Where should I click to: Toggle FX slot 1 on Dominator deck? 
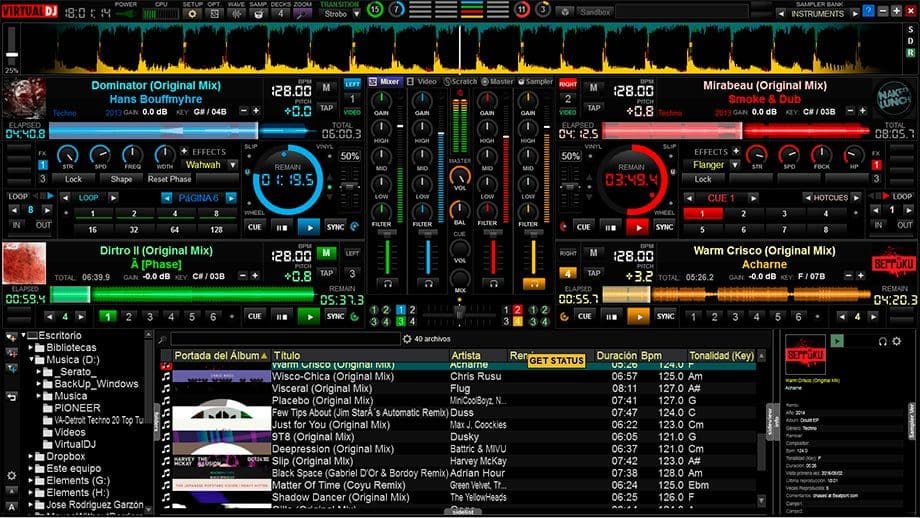(43, 165)
